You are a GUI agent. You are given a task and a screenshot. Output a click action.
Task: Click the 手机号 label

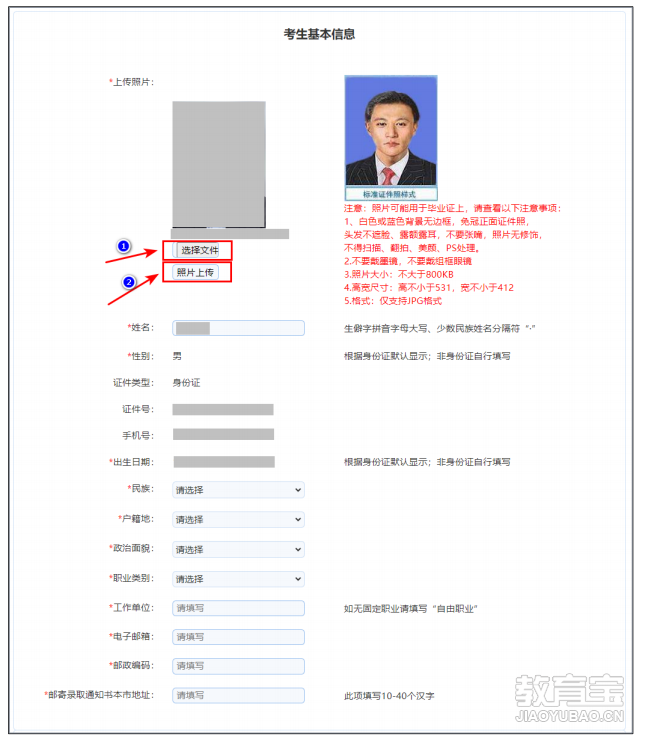(138, 435)
